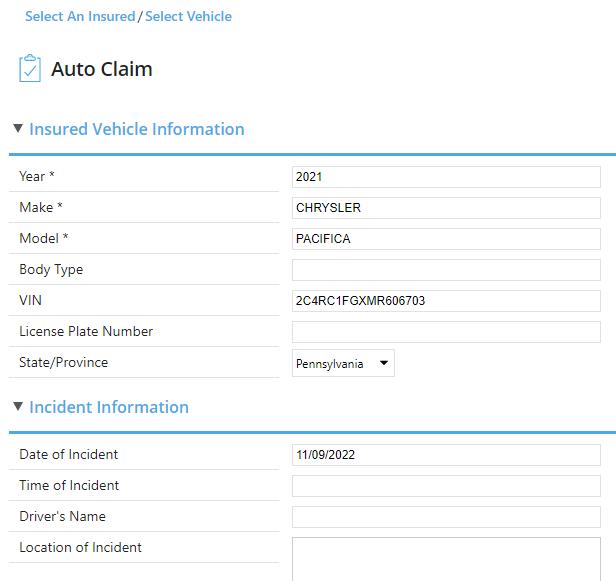Collapse the Insured Vehicle Information section
The width and height of the screenshot is (616, 581).
pos(18,129)
